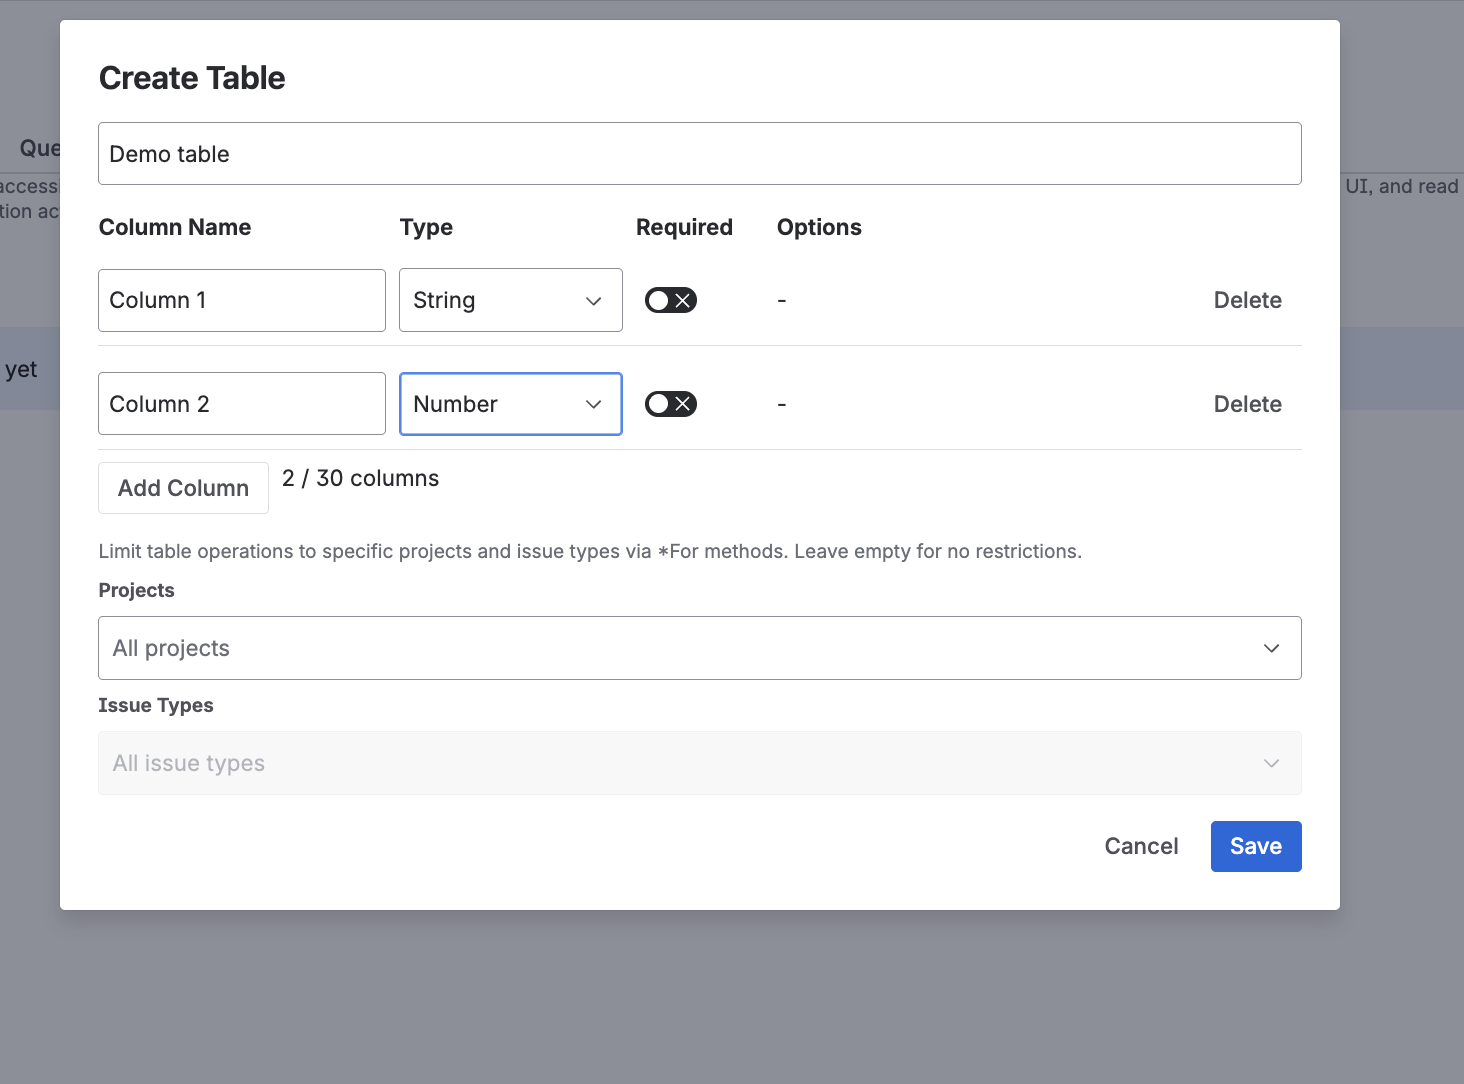
Task: Save the new table
Action: [1255, 846]
